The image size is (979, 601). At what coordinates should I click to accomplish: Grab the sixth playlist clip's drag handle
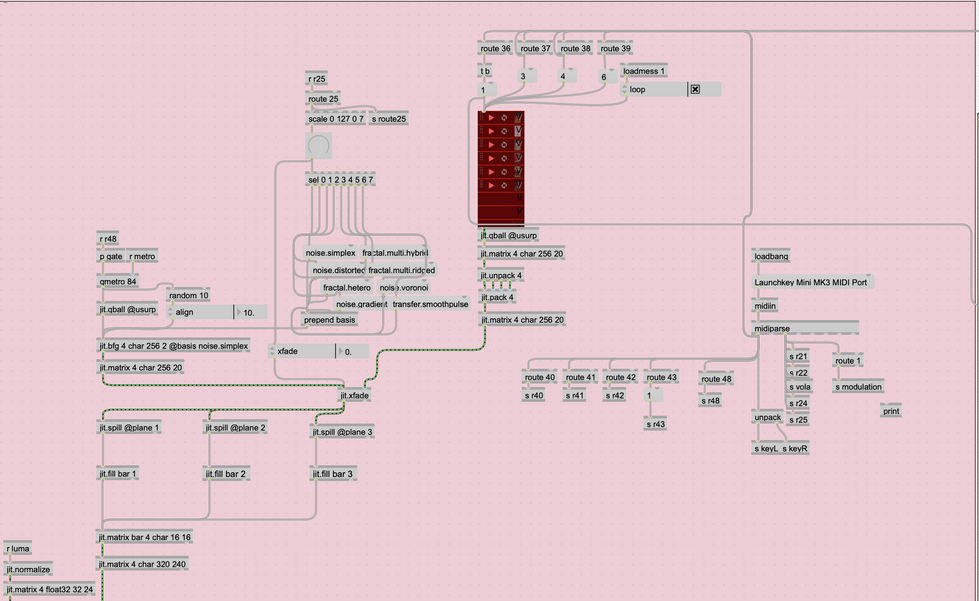(481, 185)
